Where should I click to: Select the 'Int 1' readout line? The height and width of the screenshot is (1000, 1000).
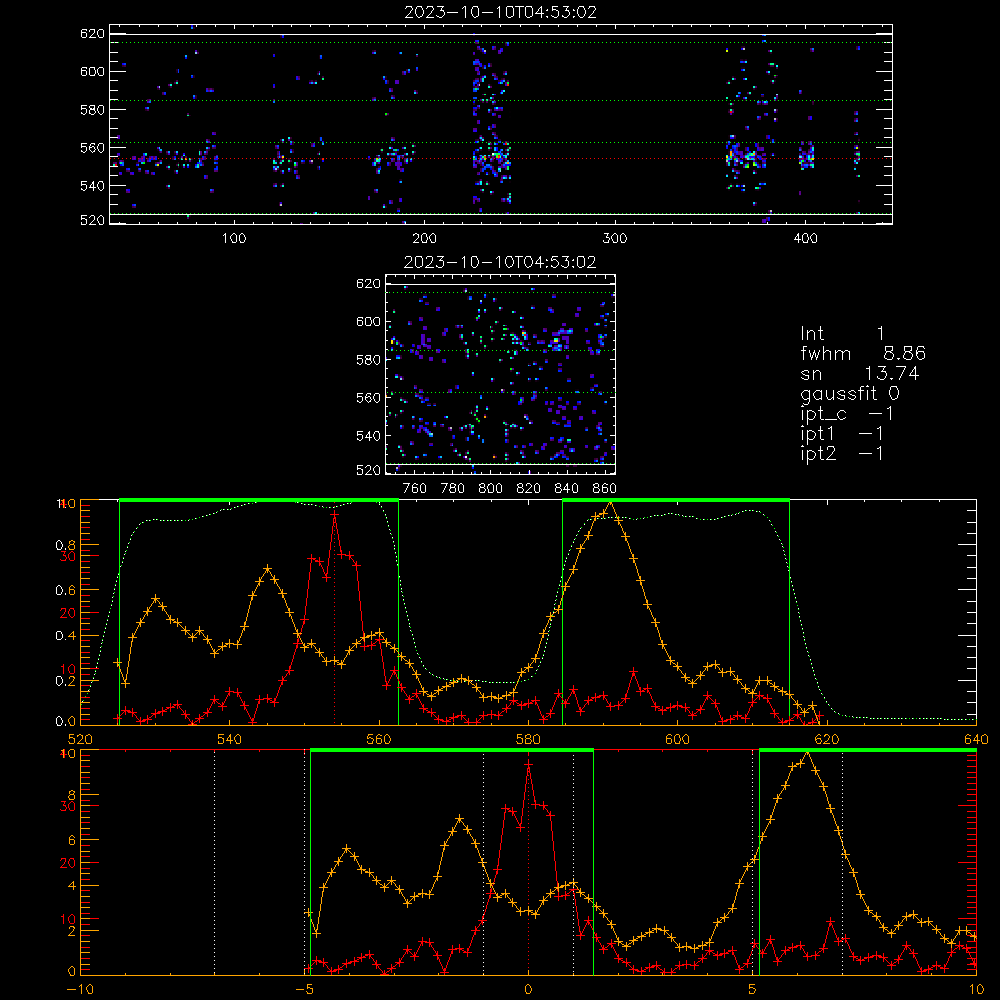[842, 334]
